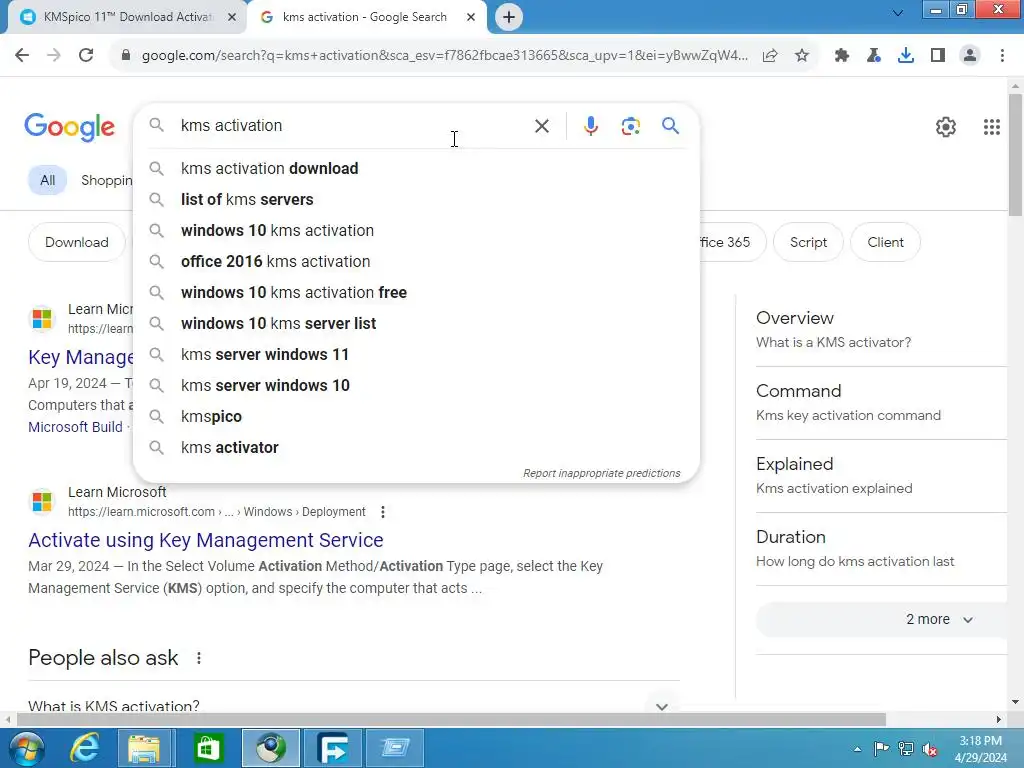Select the All results tab
The image size is (1024, 768).
(x=47, y=180)
